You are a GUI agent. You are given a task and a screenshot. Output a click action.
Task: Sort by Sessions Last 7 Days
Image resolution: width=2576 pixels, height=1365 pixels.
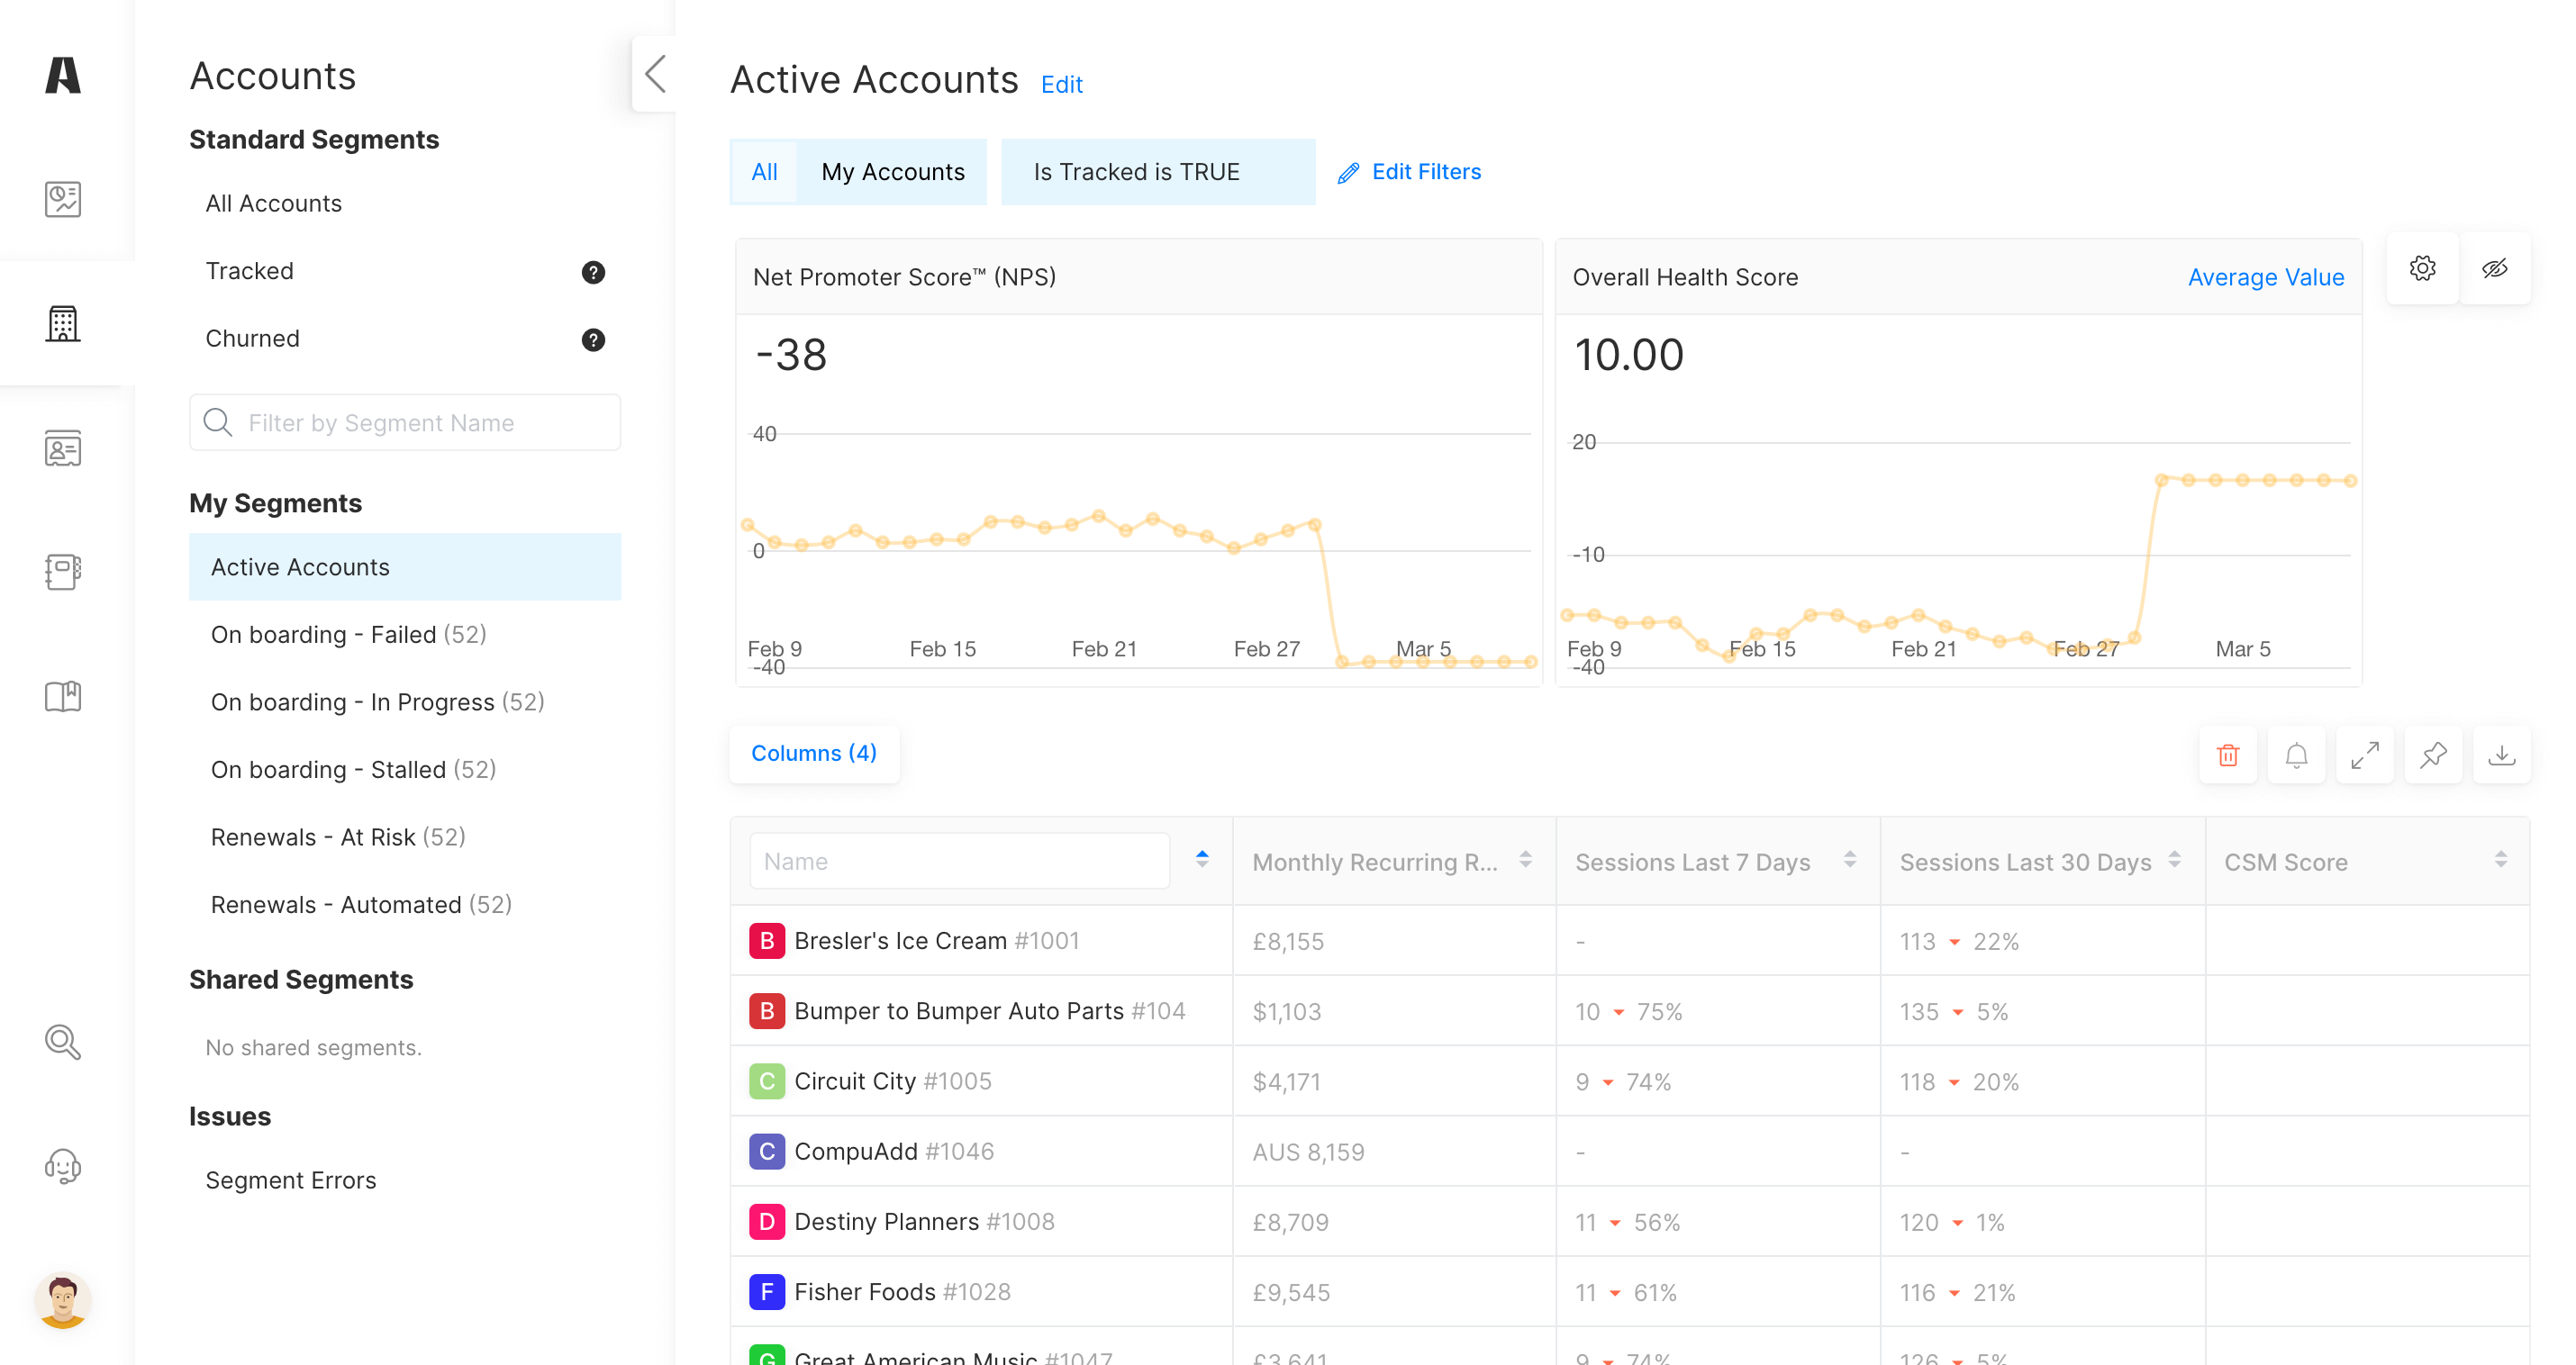(x=1849, y=860)
